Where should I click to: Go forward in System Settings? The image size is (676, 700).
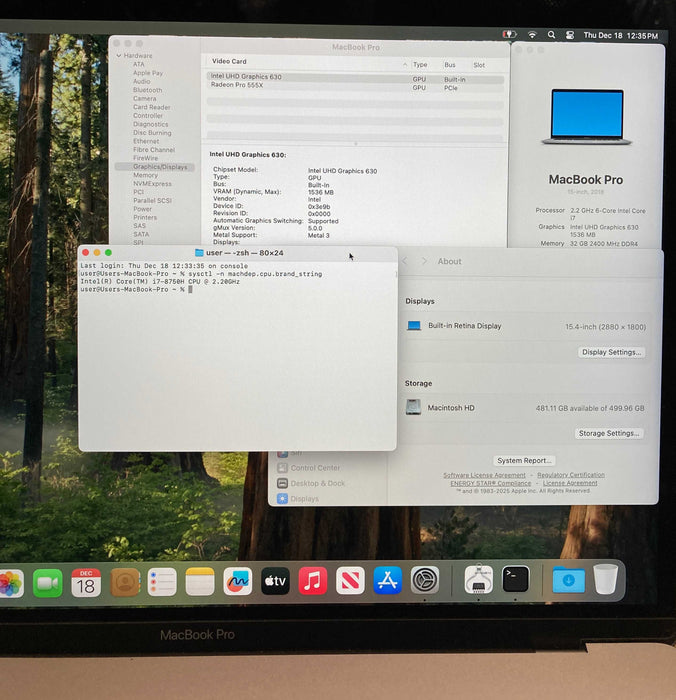coord(424,261)
